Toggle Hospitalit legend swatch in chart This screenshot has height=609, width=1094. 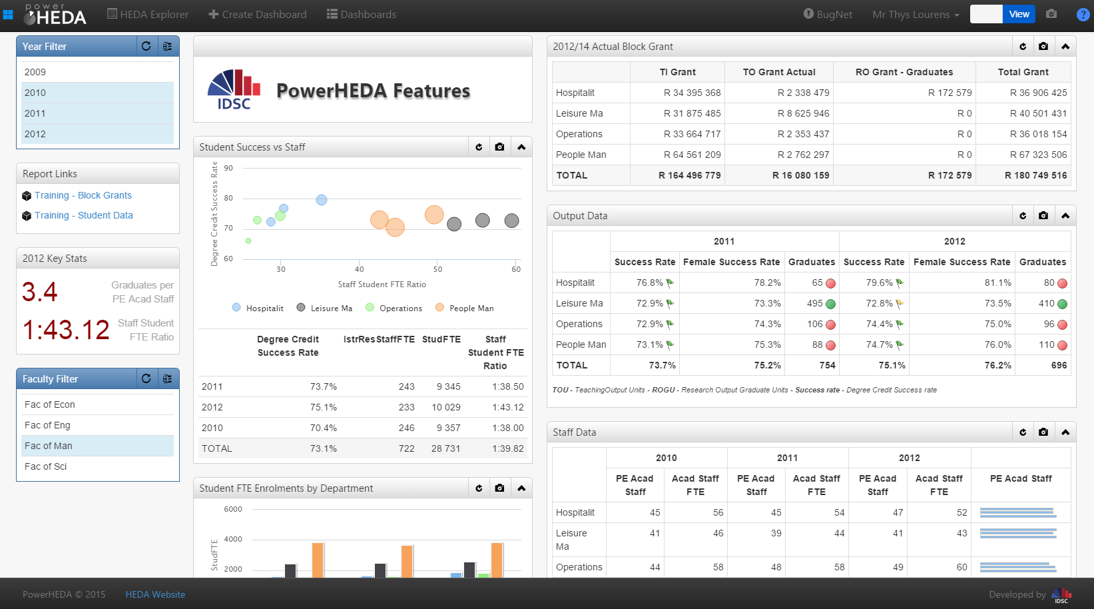click(x=237, y=308)
